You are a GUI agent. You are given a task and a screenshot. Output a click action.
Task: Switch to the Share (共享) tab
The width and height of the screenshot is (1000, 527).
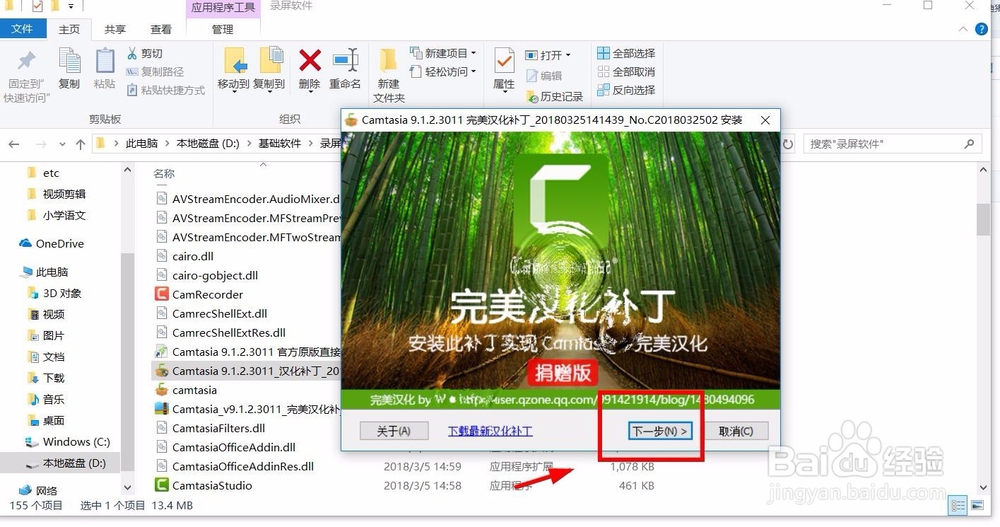tap(115, 29)
